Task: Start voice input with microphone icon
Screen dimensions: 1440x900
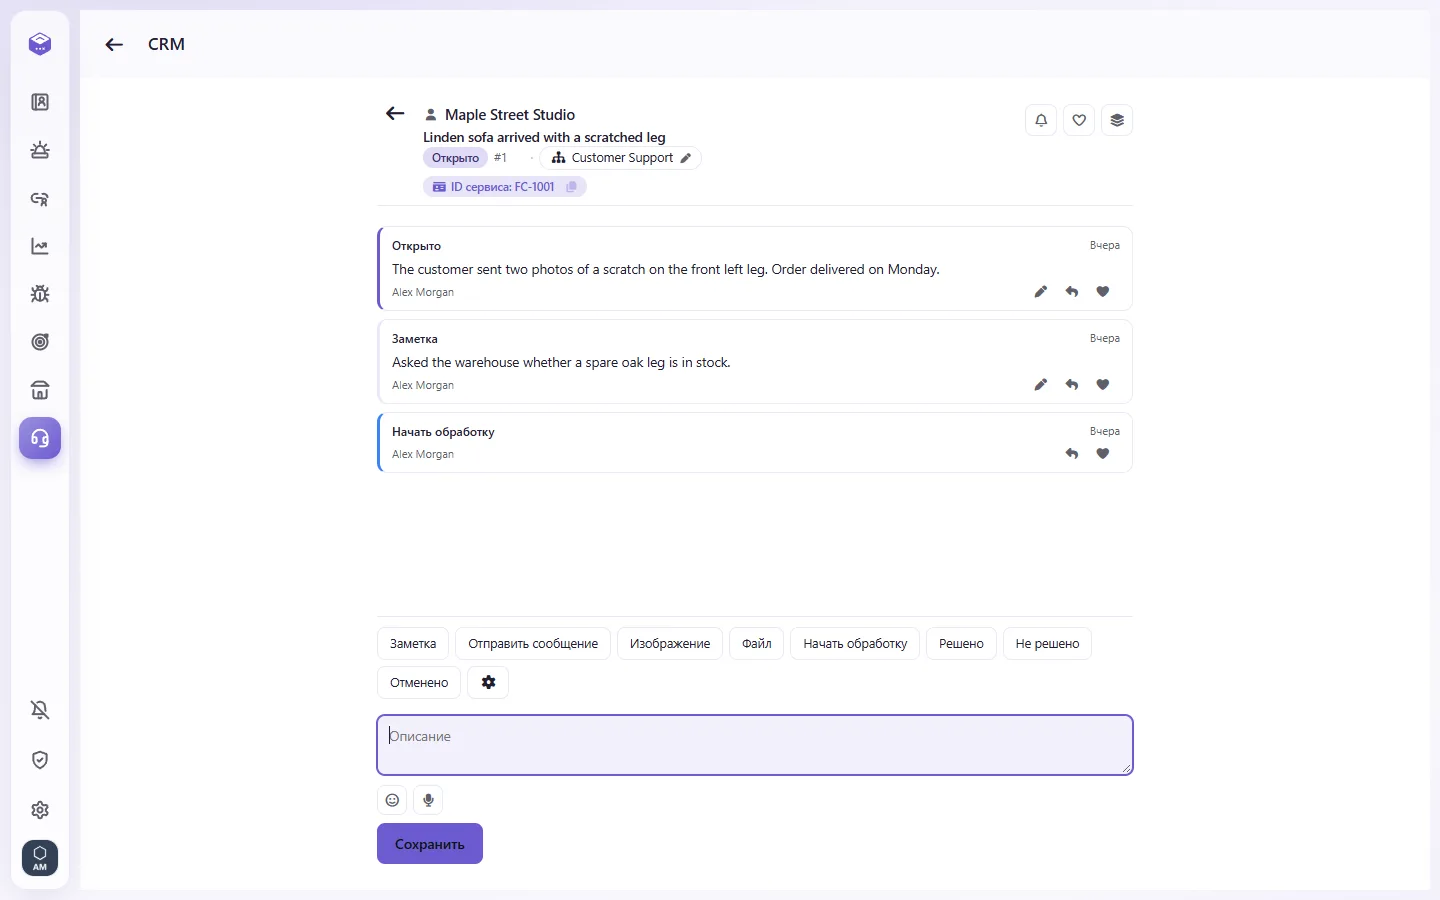Action: [428, 800]
